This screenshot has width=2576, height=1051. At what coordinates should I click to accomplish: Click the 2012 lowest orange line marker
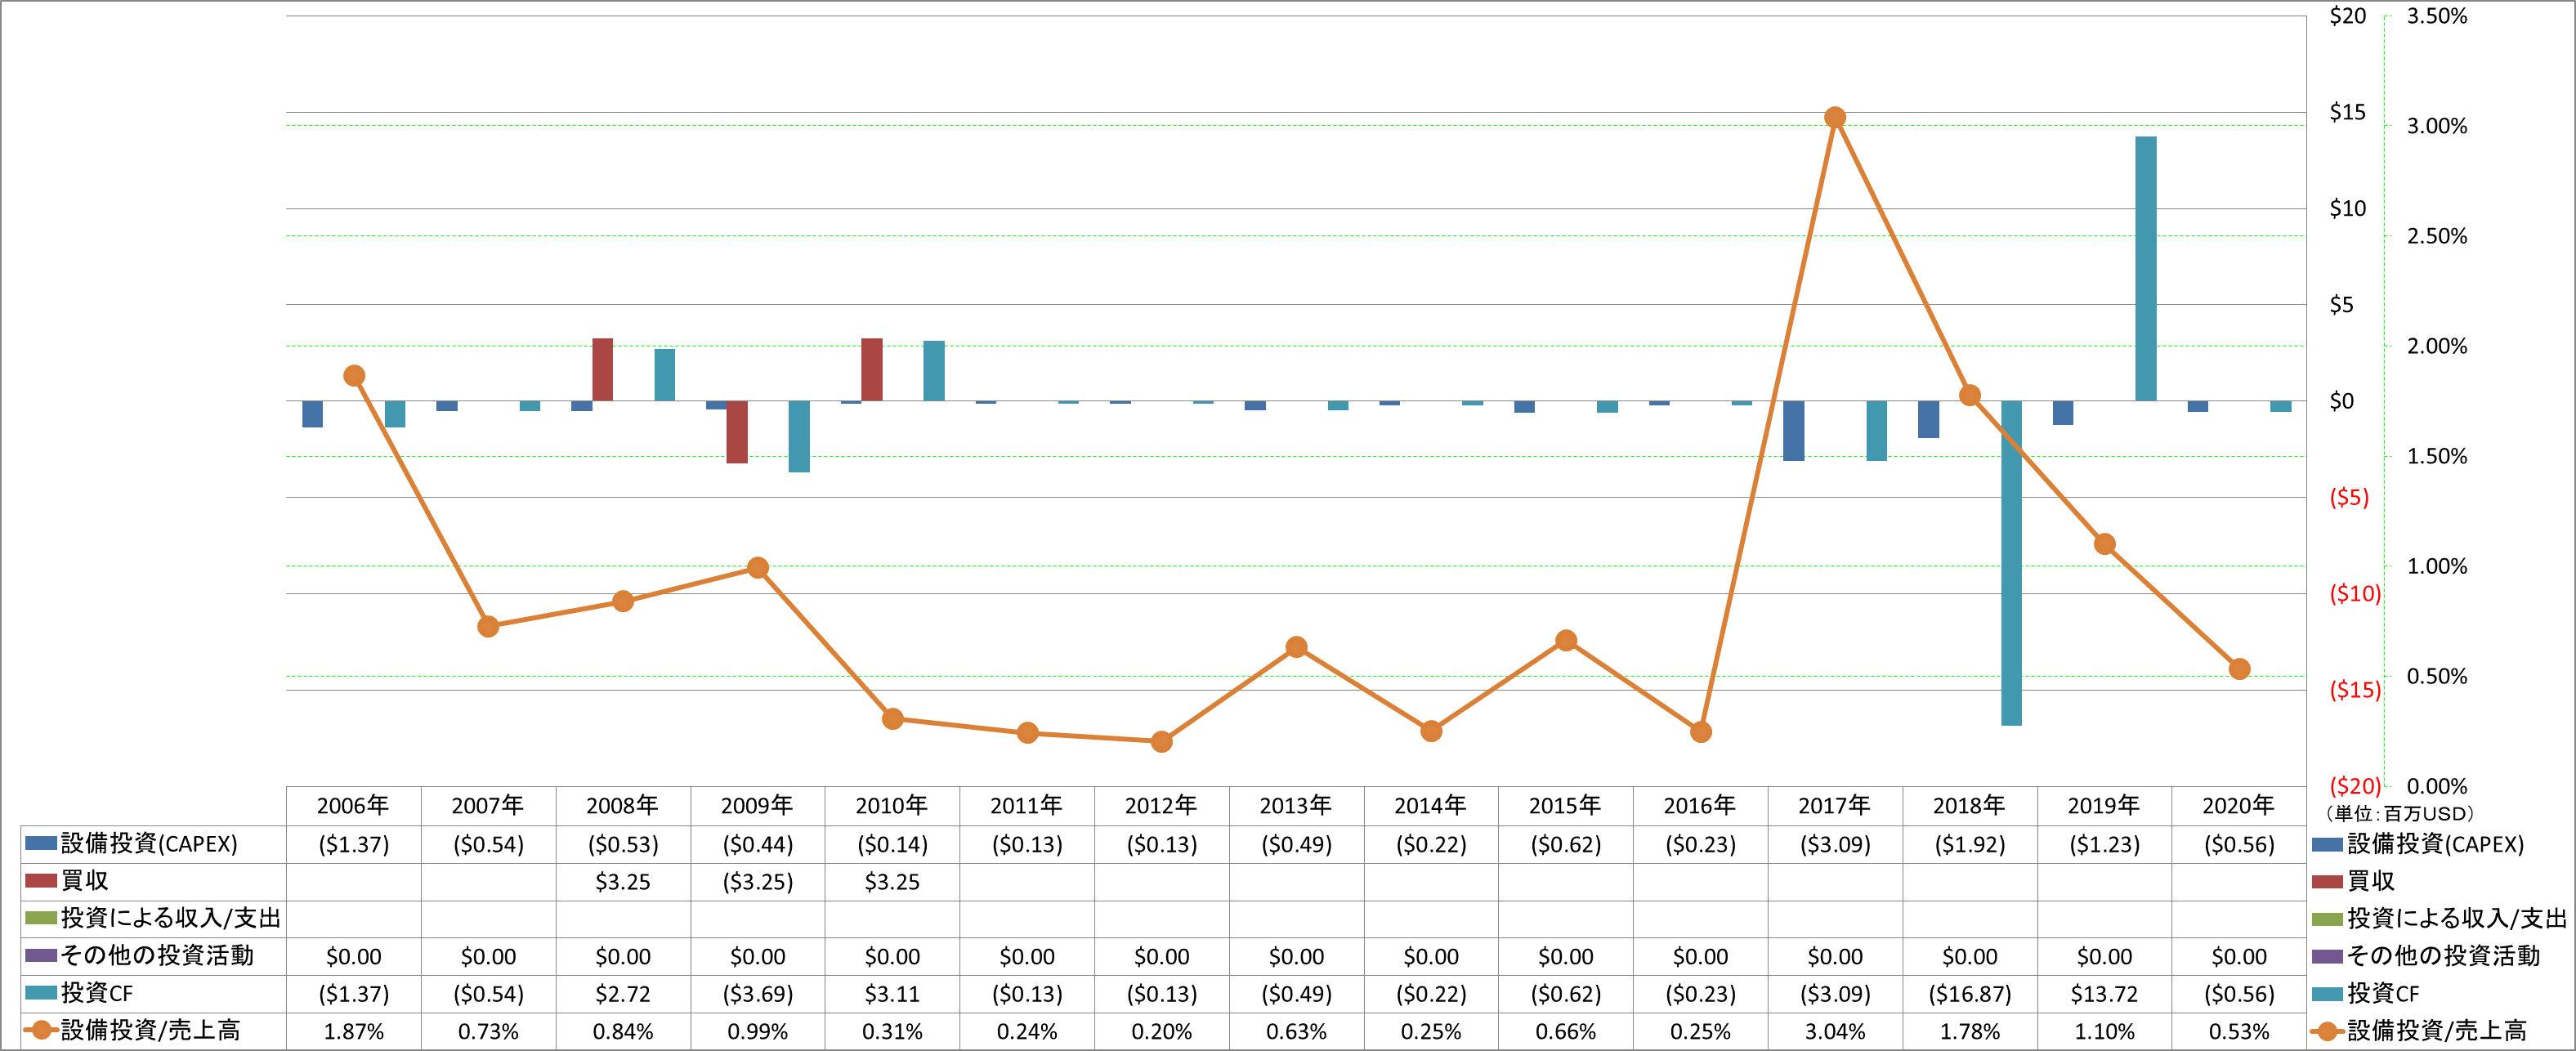coord(1161,742)
